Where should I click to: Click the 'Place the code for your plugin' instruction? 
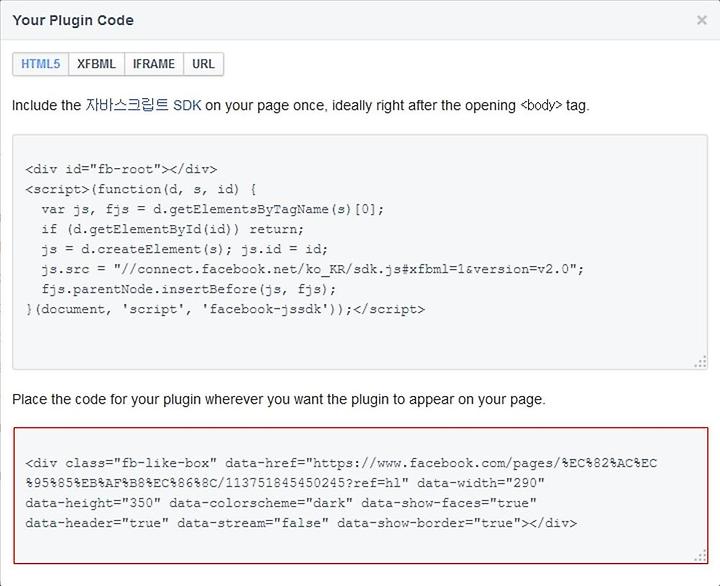pyautogui.click(x=279, y=400)
